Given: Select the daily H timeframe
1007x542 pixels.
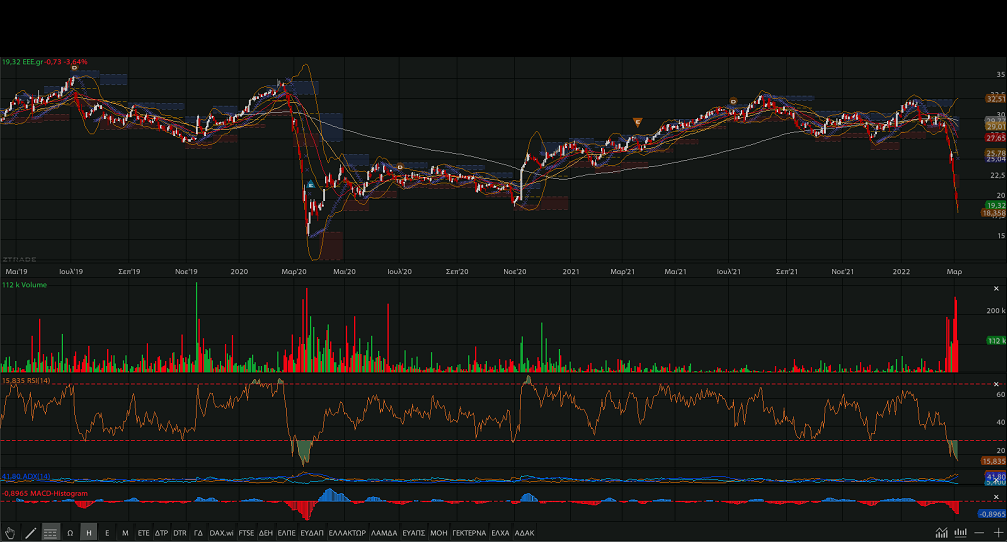Looking at the screenshot, I should pos(89,533).
